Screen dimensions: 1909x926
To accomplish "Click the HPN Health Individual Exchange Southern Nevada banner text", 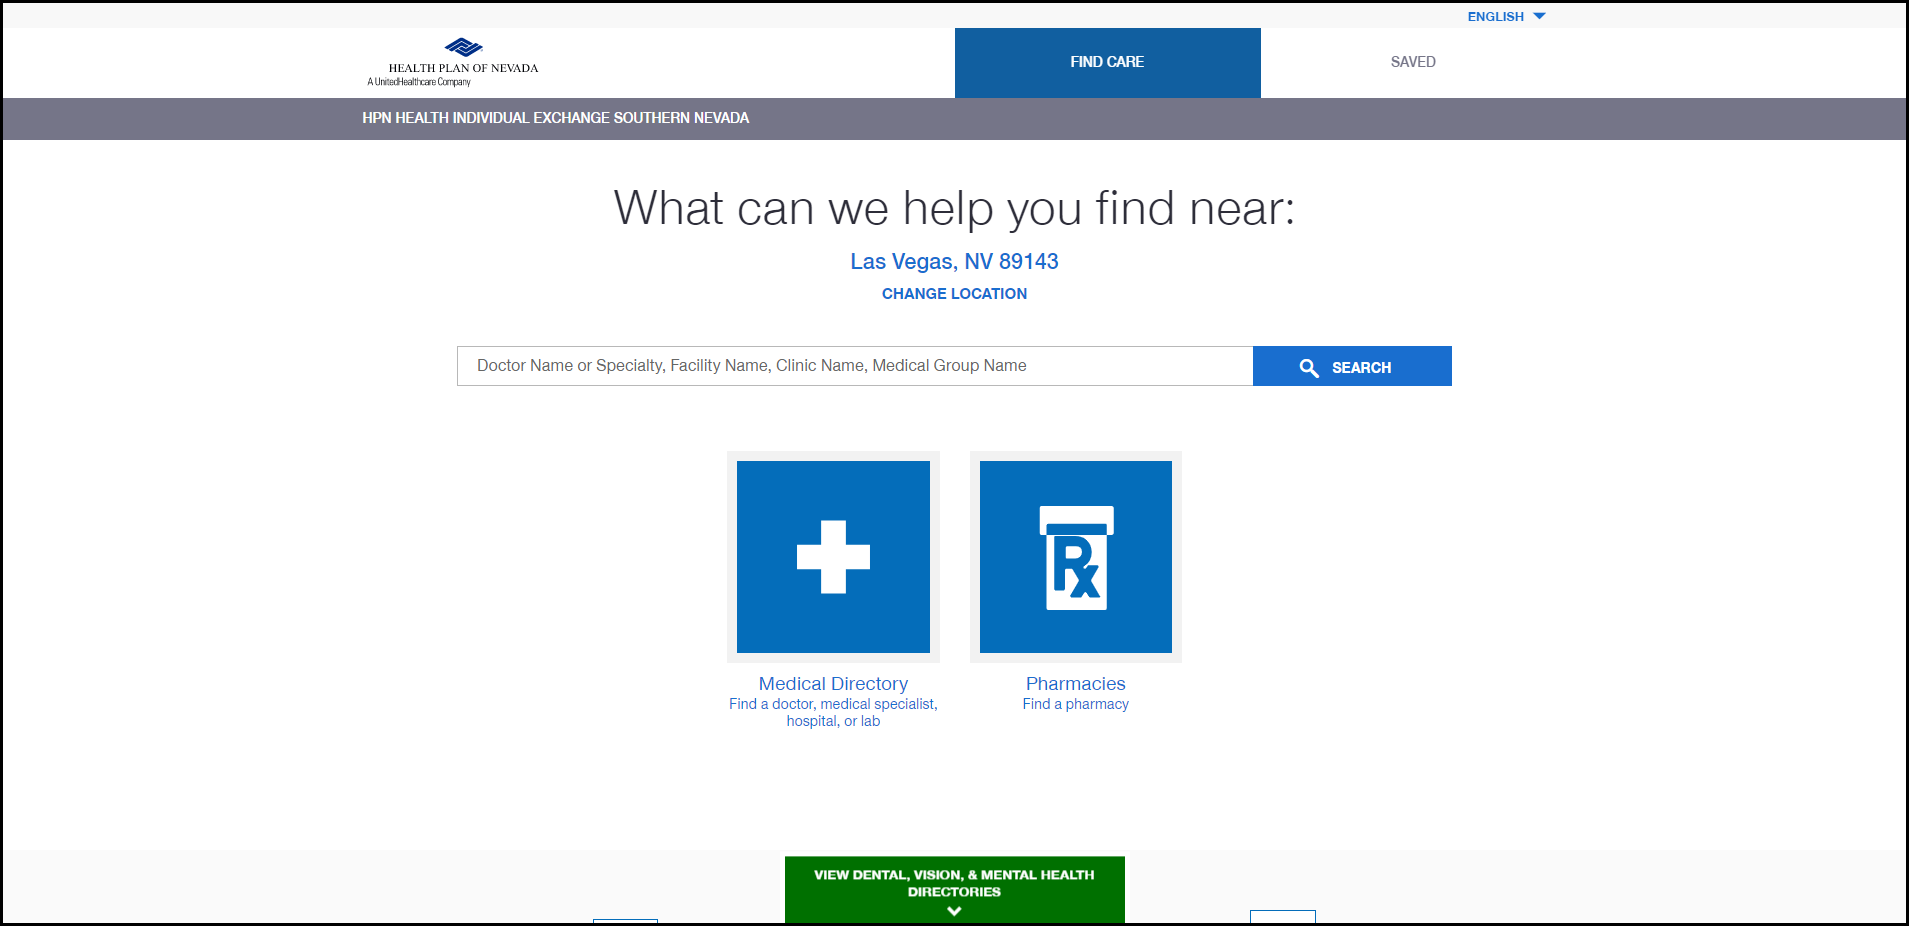I will pyautogui.click(x=556, y=118).
